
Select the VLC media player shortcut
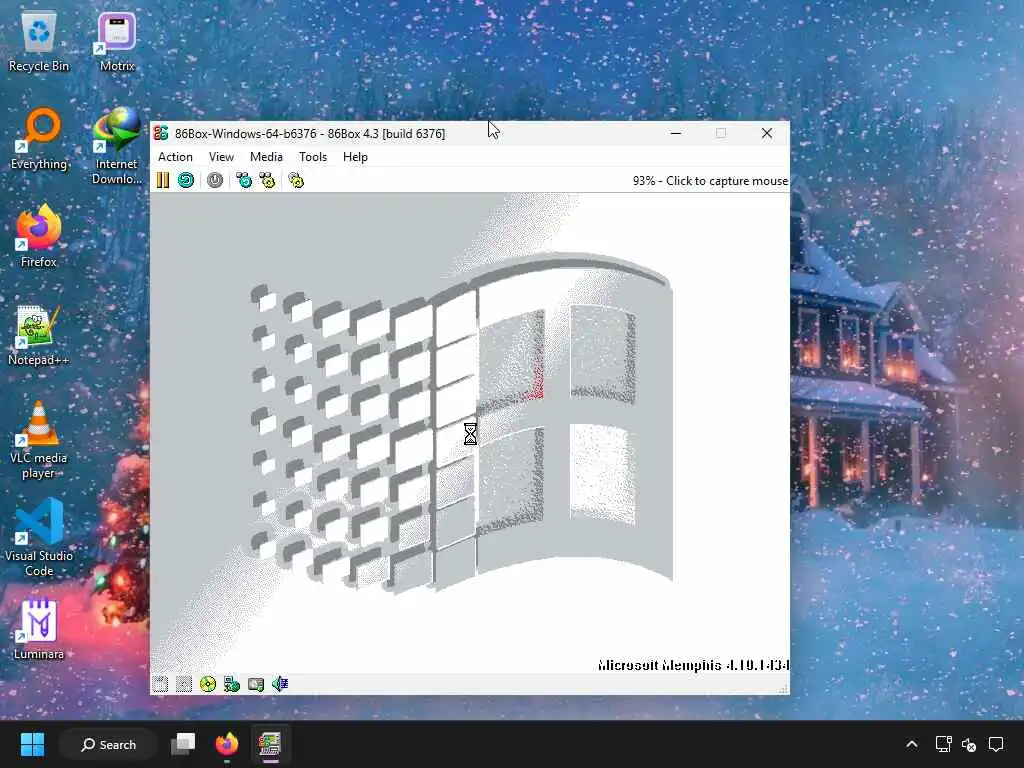click(x=39, y=440)
